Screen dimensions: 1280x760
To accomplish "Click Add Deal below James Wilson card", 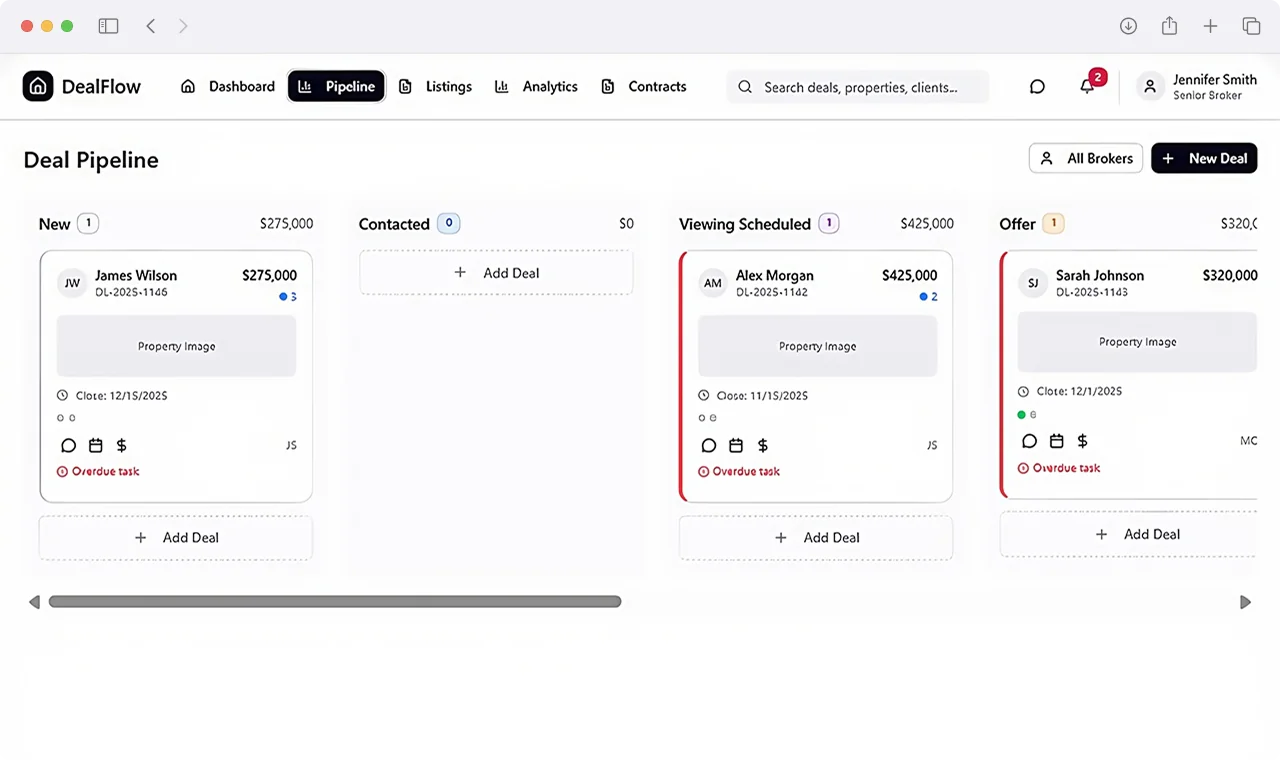I will (176, 537).
